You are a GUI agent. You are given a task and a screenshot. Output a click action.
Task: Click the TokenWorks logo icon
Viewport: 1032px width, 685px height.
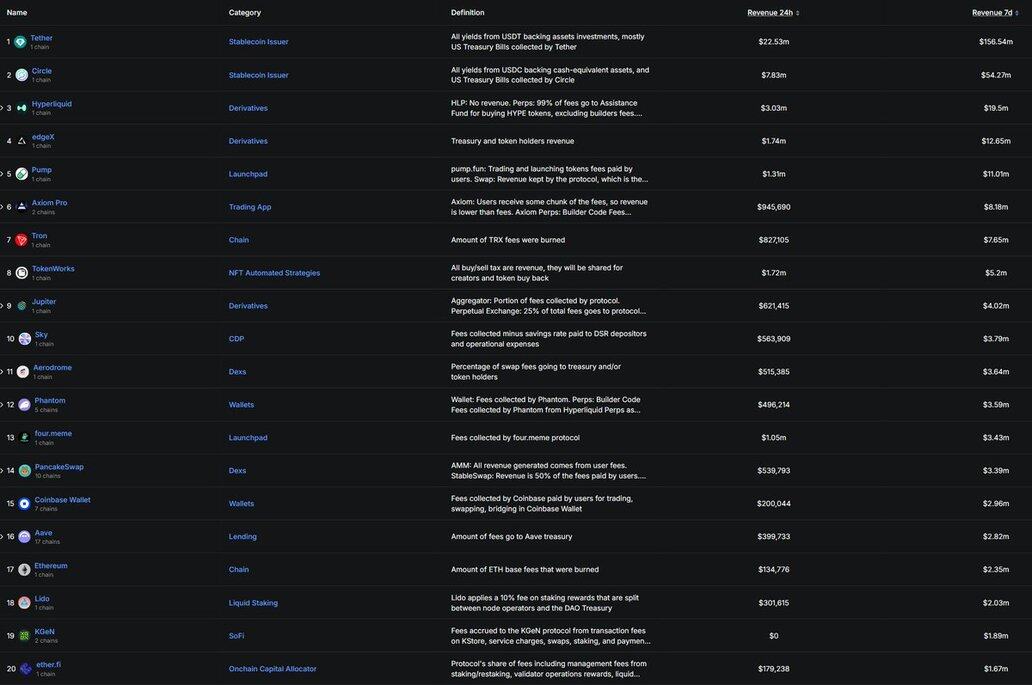[x=21, y=273]
